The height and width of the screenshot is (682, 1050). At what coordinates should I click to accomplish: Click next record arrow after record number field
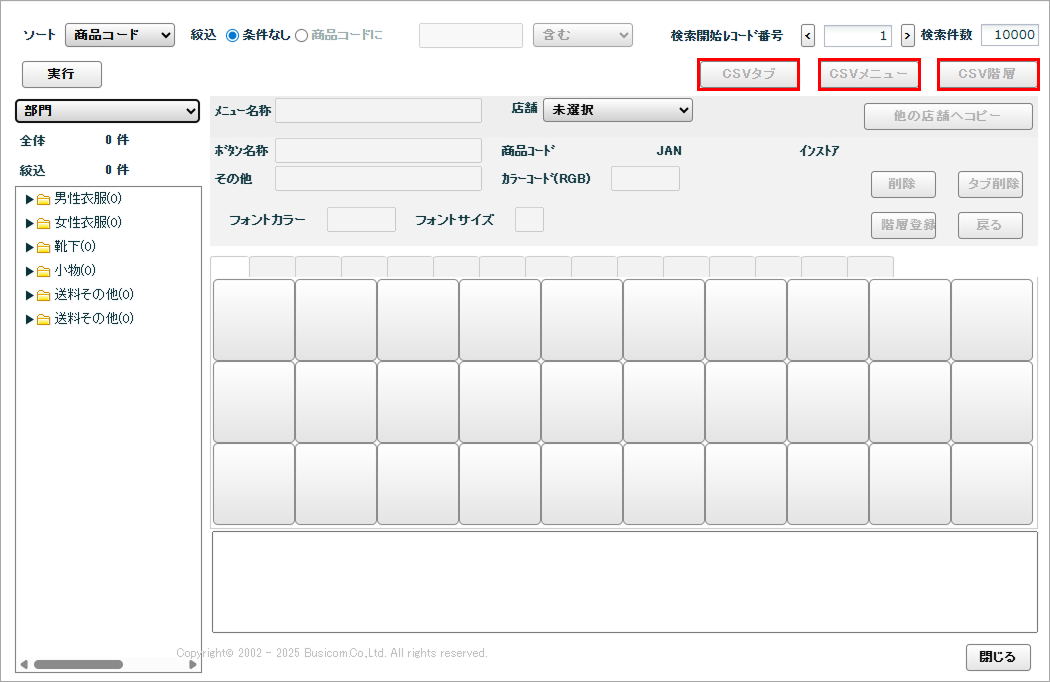pyautogui.click(x=908, y=36)
